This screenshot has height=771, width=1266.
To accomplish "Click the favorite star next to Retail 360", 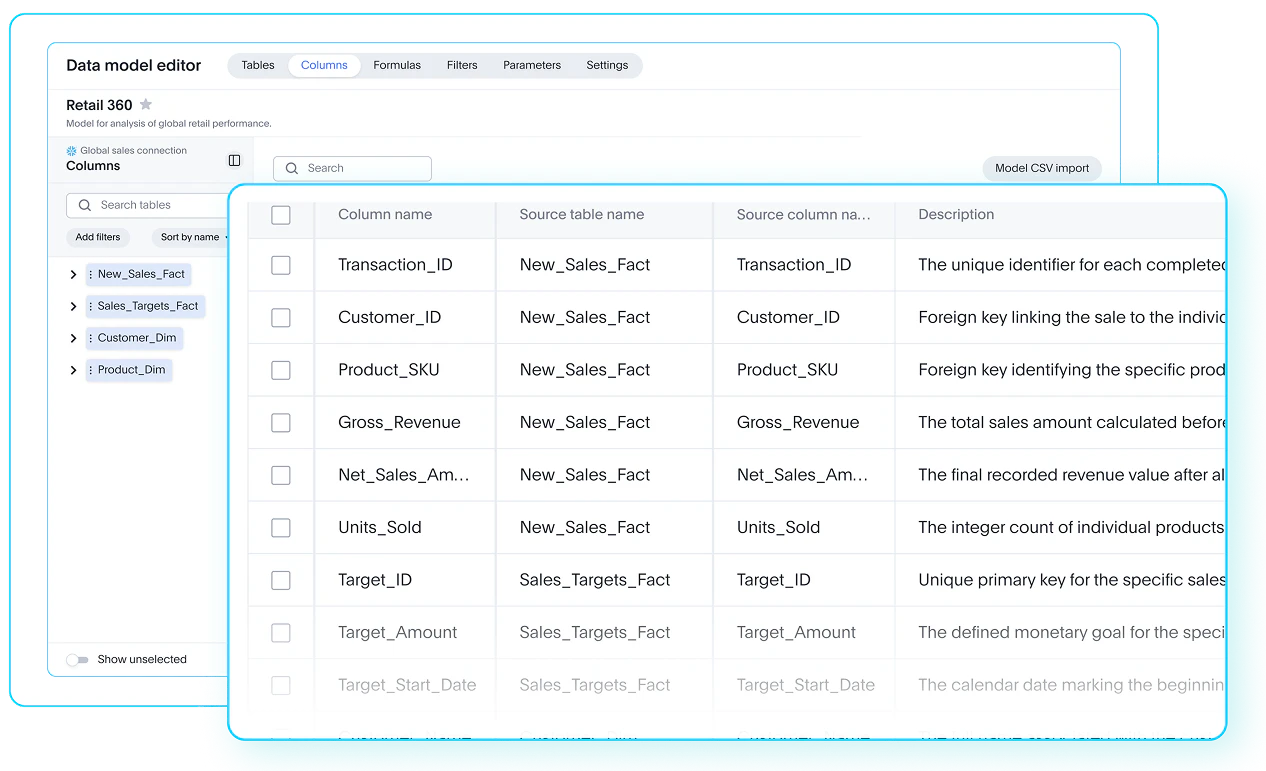I will click(x=146, y=104).
